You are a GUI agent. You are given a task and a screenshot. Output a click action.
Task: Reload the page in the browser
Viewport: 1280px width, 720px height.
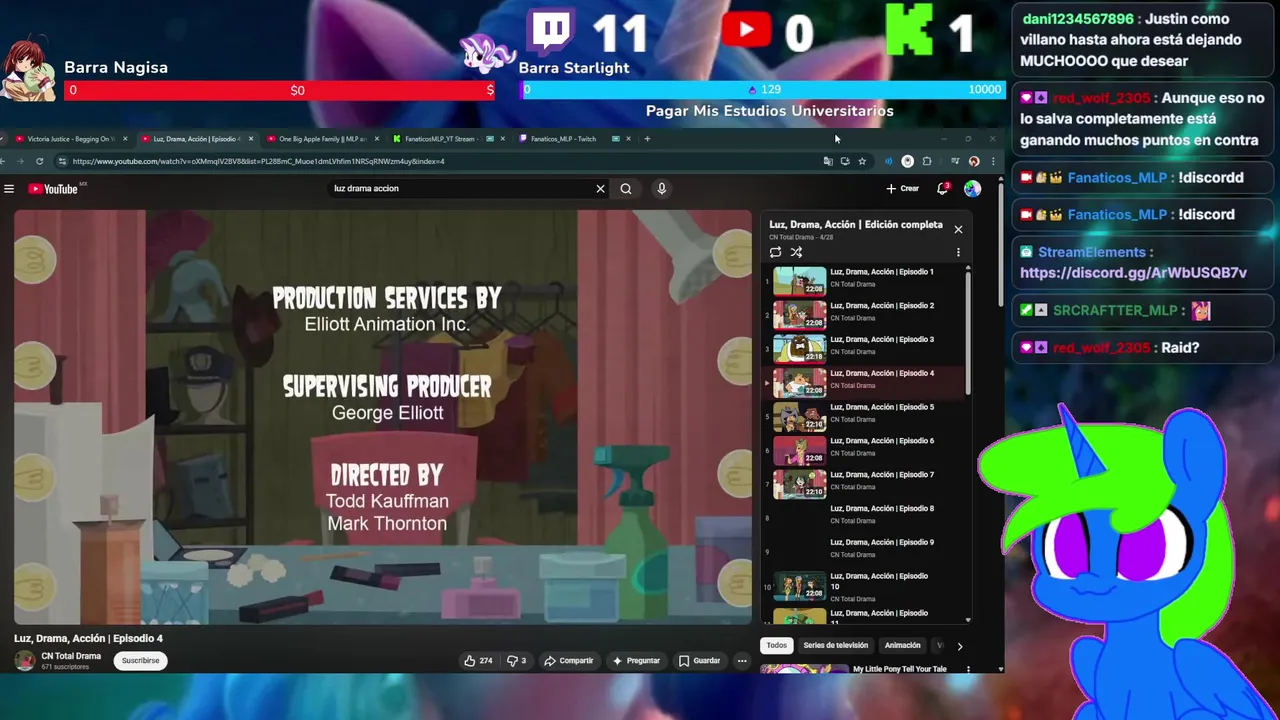[40, 161]
